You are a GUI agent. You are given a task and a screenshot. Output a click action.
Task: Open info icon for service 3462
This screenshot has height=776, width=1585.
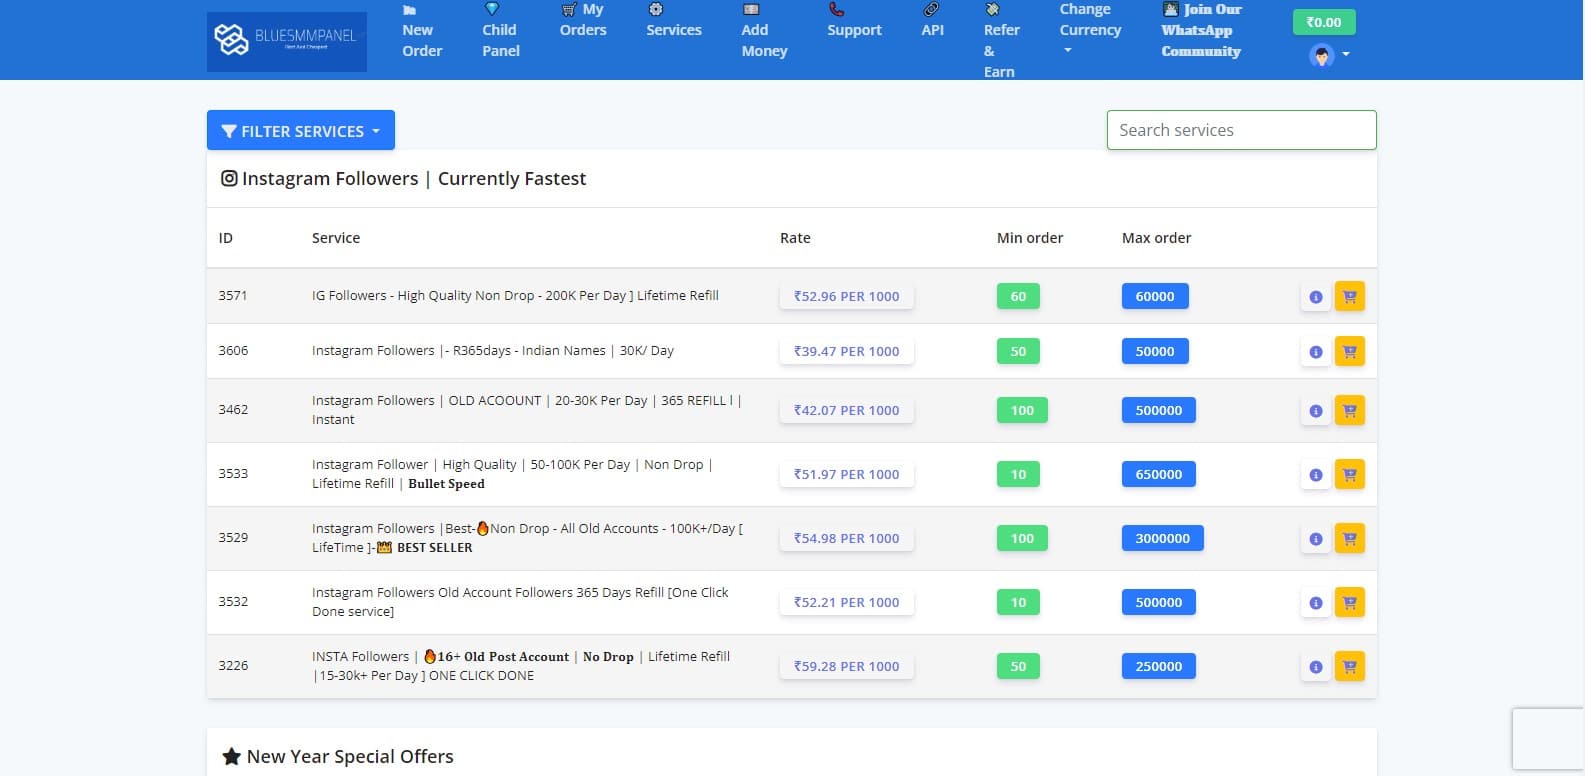tap(1315, 411)
